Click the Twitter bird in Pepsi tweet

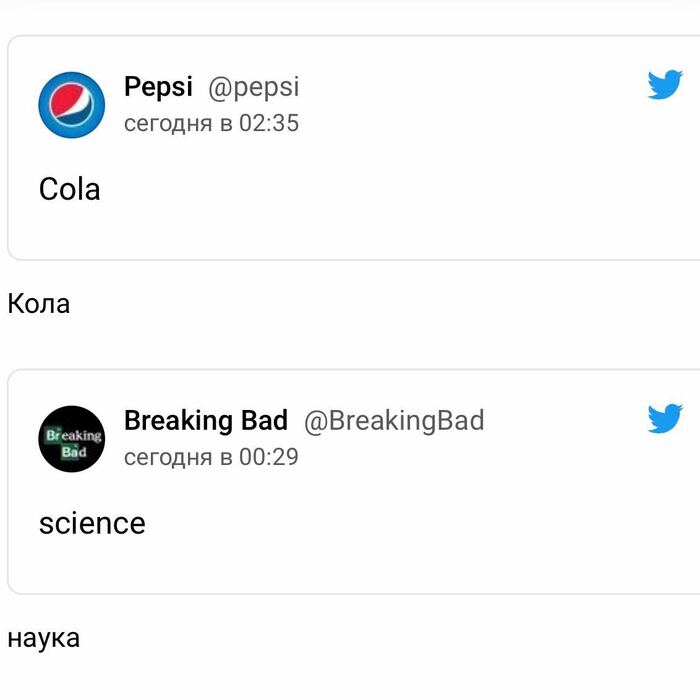coord(665,85)
